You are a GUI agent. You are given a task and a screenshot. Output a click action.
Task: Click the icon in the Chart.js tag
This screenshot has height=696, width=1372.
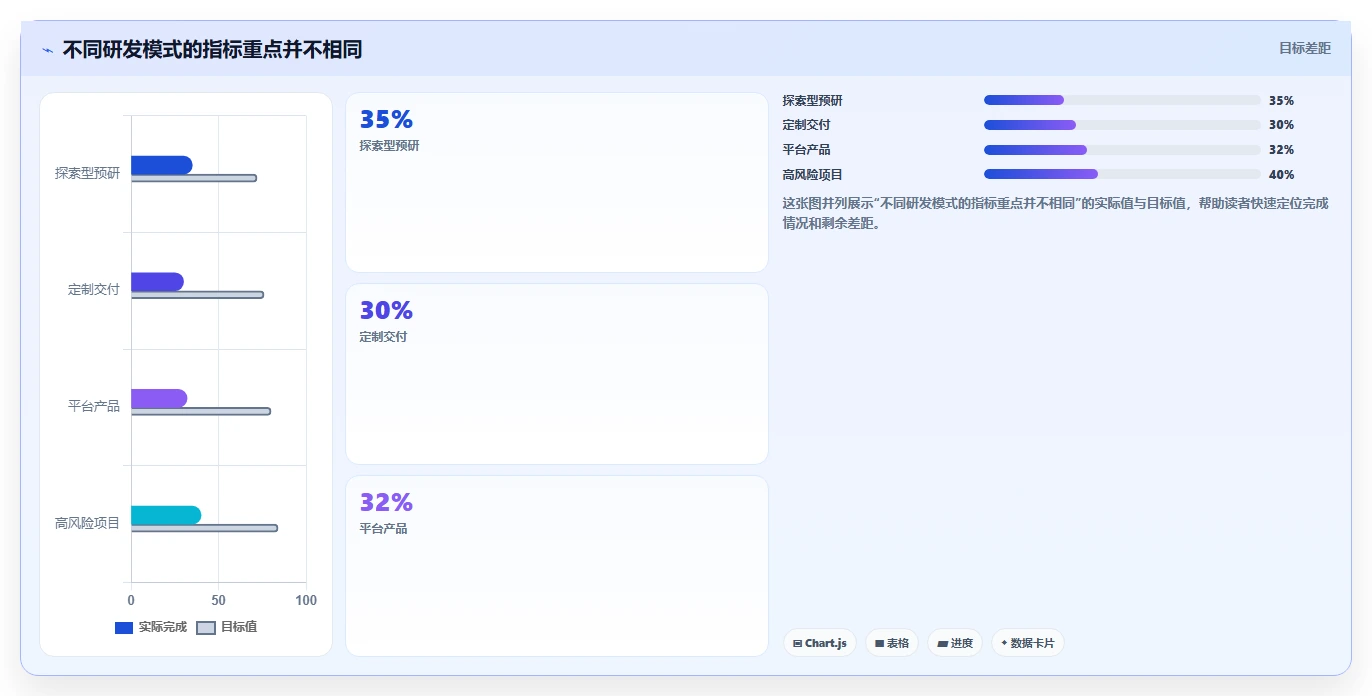pyautogui.click(x=797, y=643)
